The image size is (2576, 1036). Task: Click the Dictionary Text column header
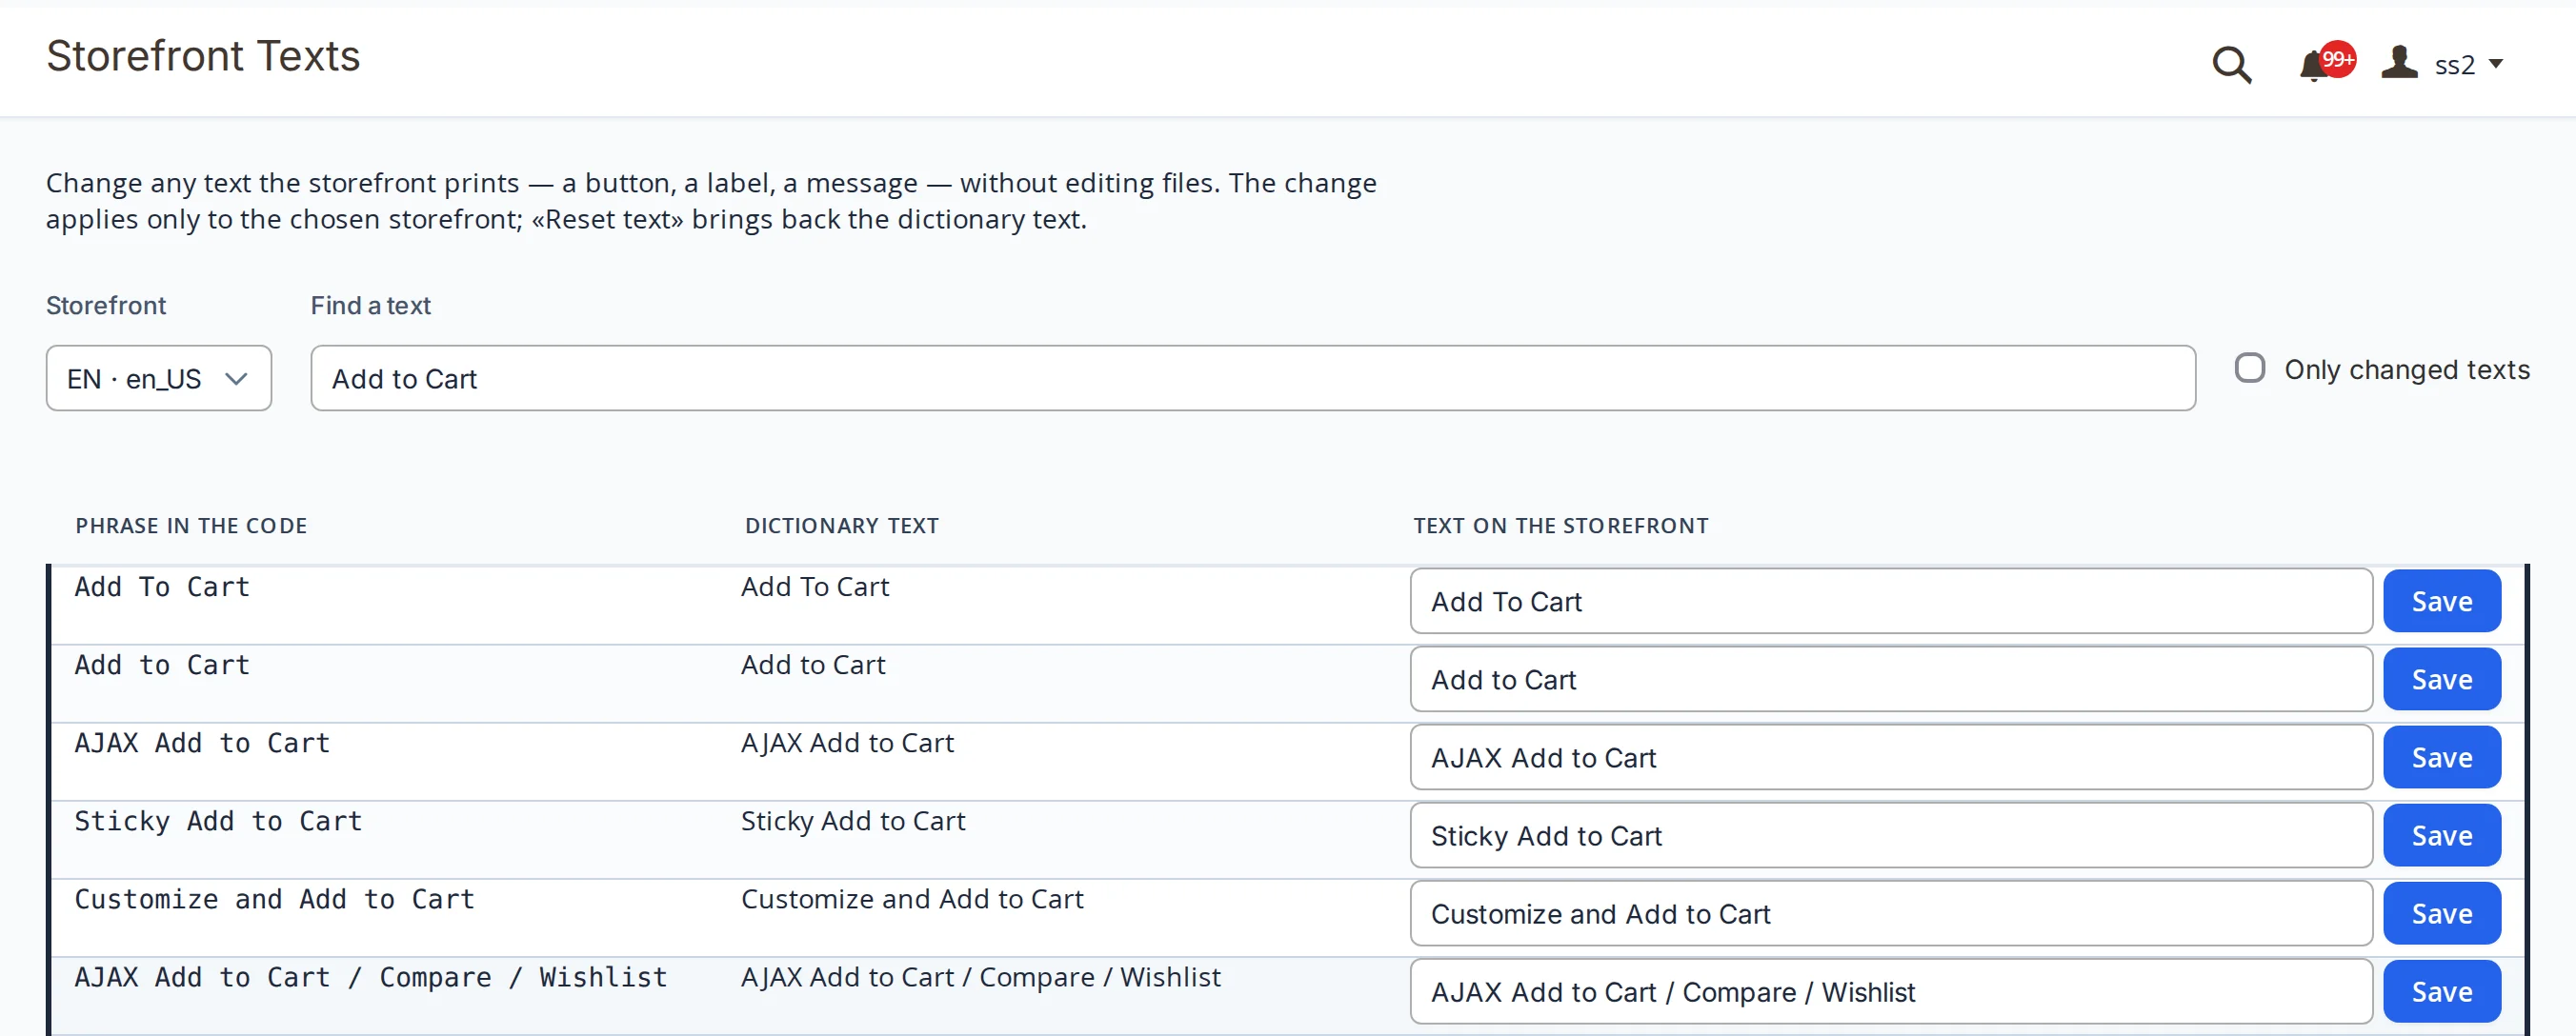pyautogui.click(x=842, y=526)
